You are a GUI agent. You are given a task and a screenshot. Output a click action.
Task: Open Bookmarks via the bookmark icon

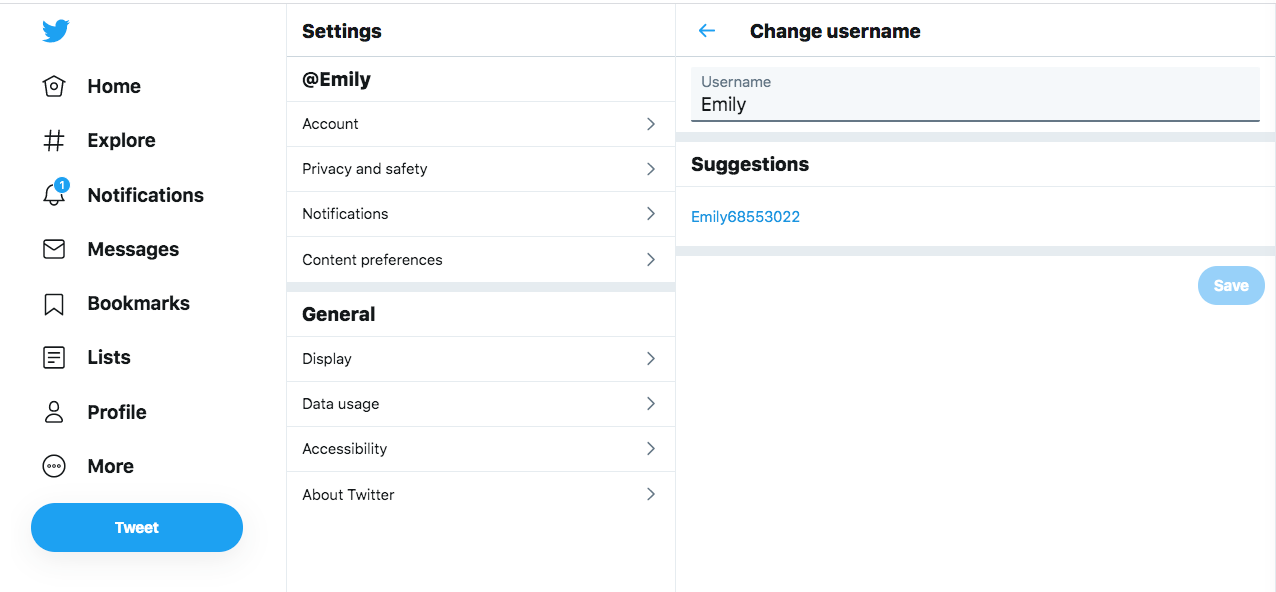point(54,303)
